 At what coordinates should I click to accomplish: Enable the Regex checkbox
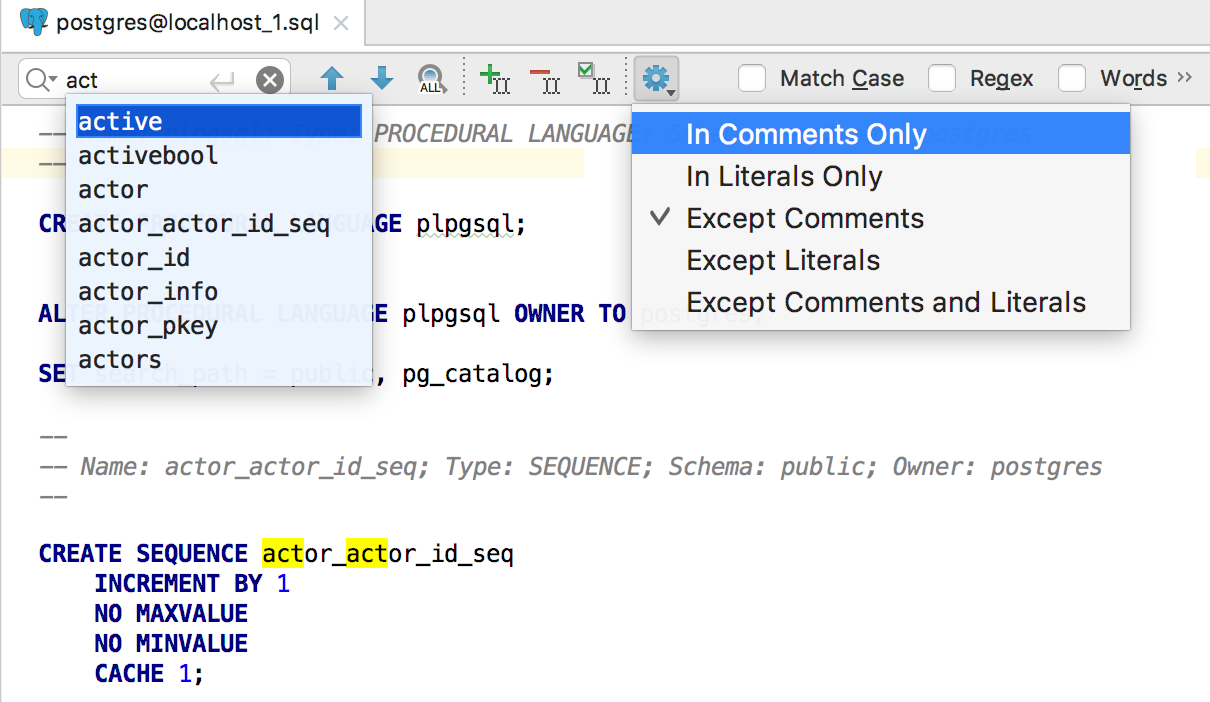[942, 78]
